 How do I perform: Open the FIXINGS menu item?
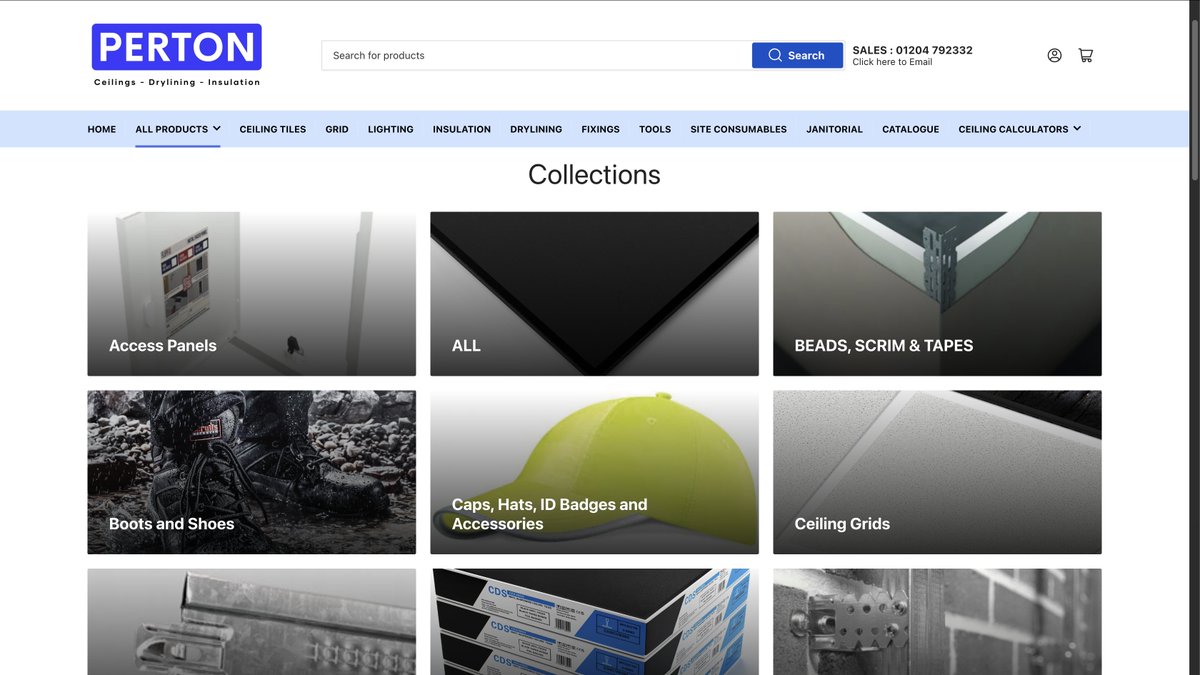click(600, 129)
